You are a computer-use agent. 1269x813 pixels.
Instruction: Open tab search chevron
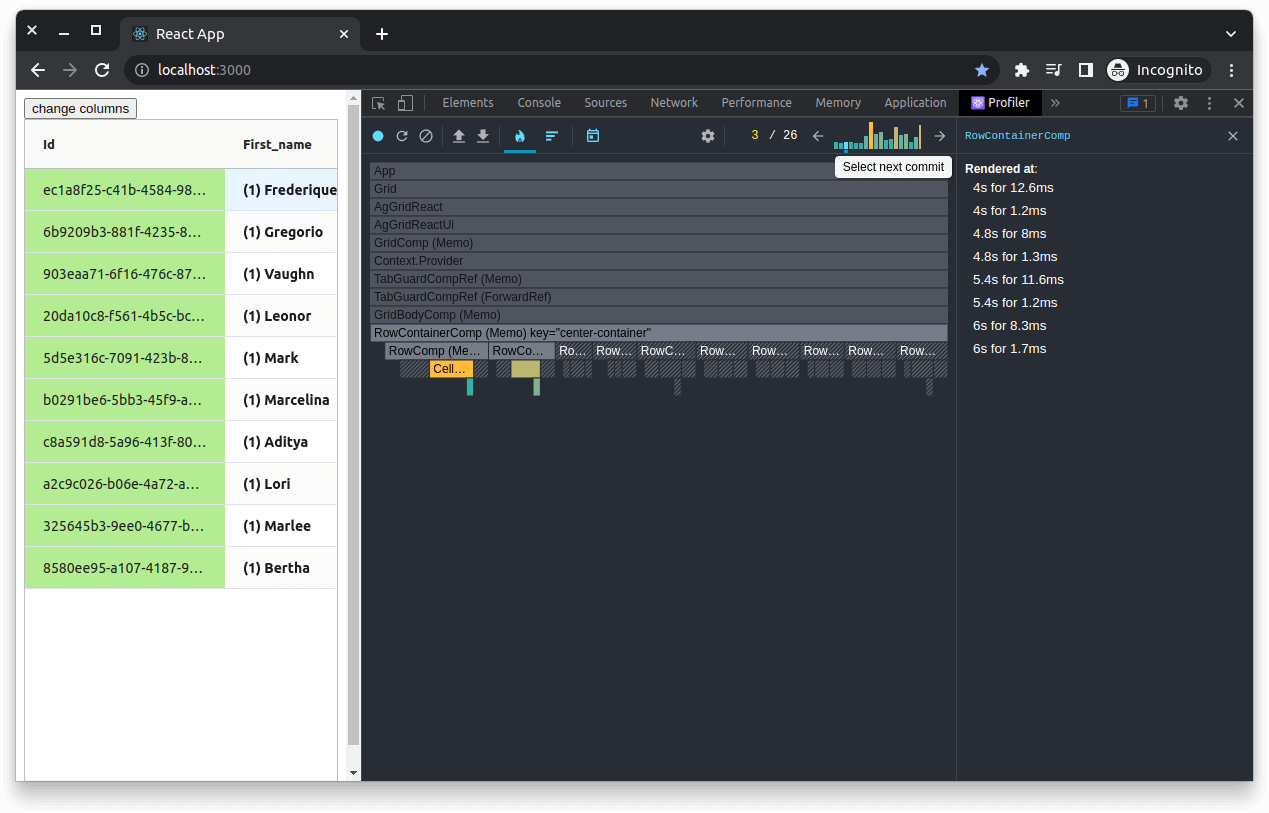[1231, 34]
